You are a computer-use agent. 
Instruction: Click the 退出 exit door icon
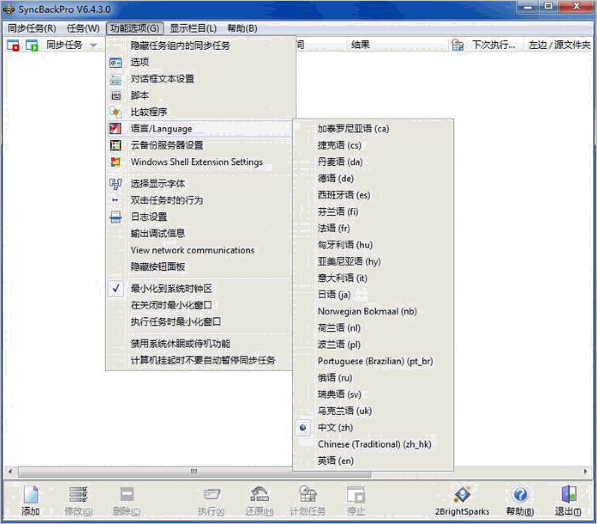click(568, 494)
